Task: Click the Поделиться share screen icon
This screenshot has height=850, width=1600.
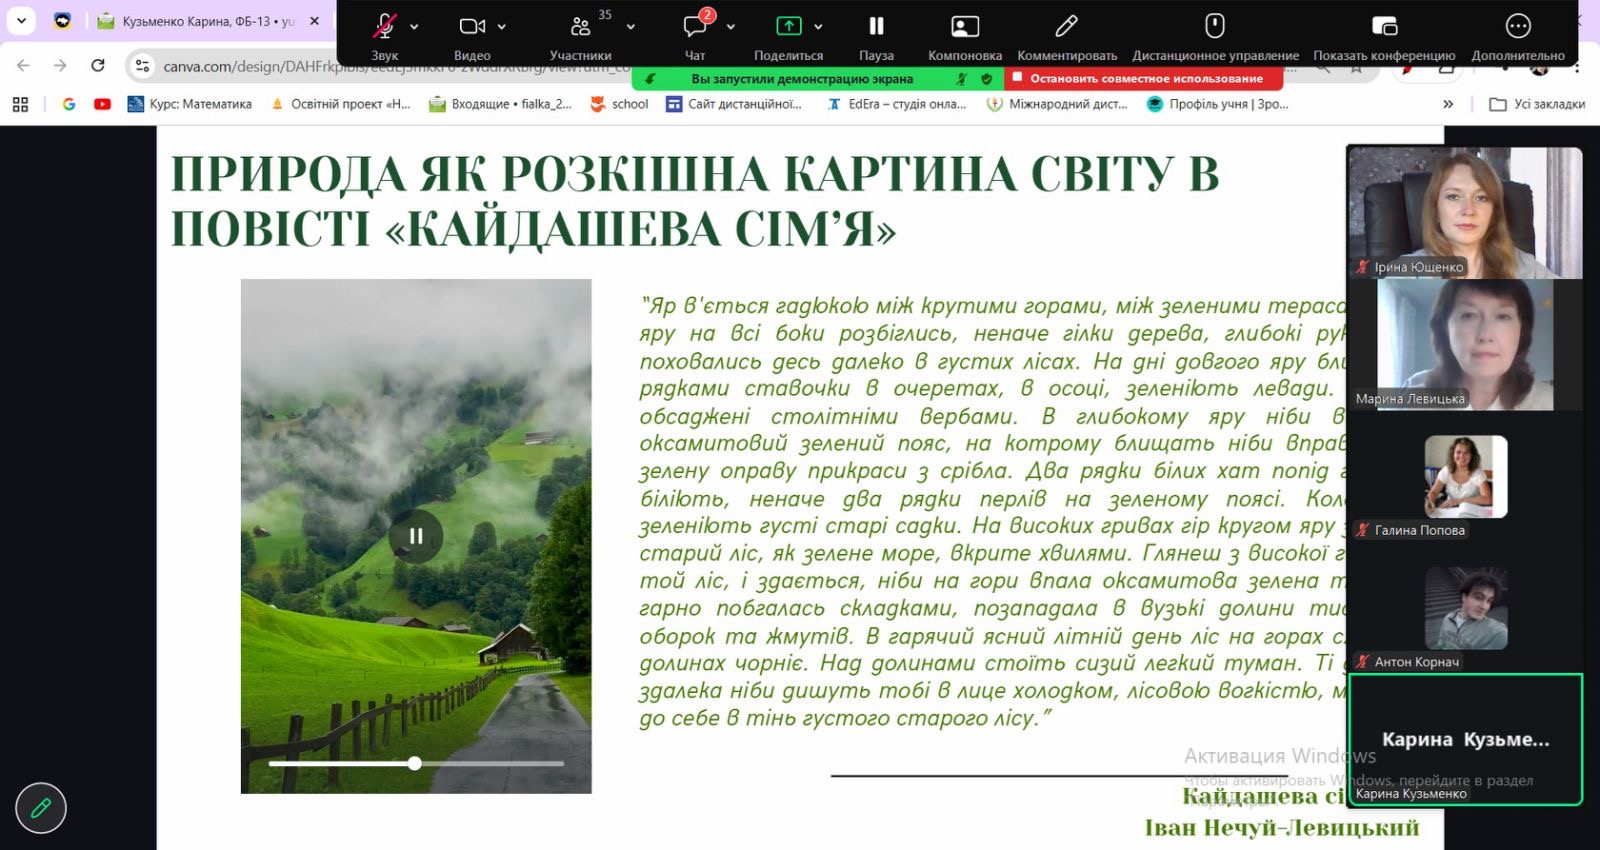Action: point(788,27)
